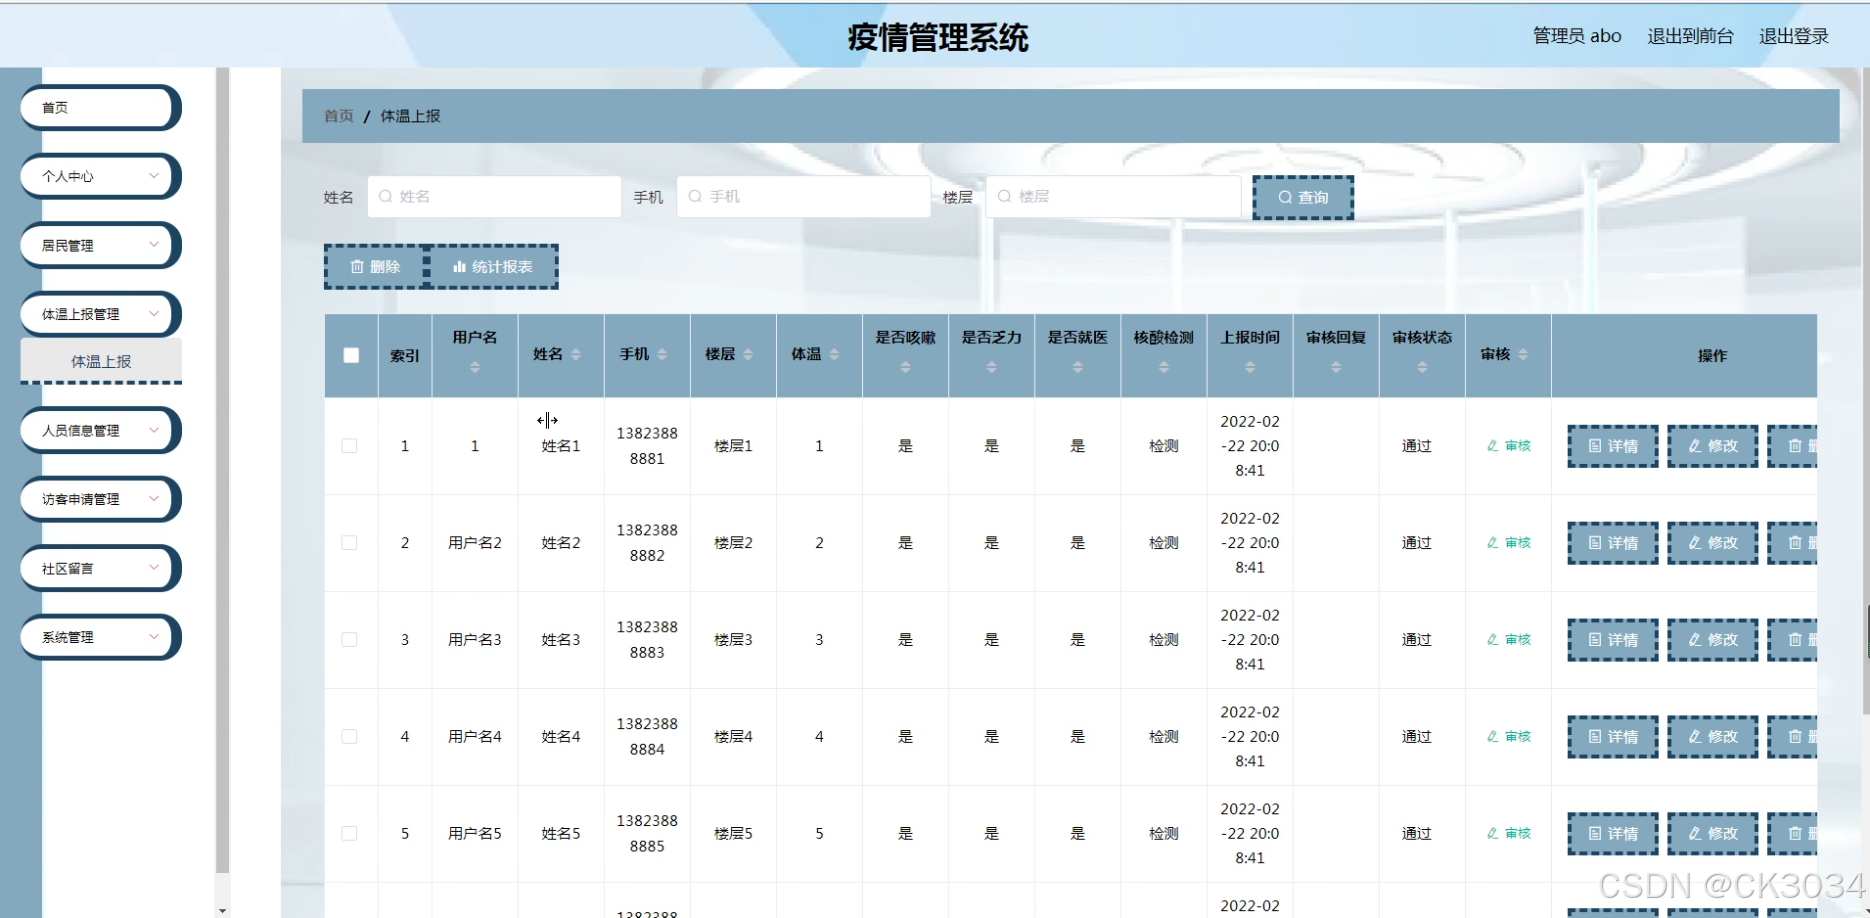Screen dimensions: 1870x918
Task: Click the 删除 batch delete button
Action: click(375, 267)
